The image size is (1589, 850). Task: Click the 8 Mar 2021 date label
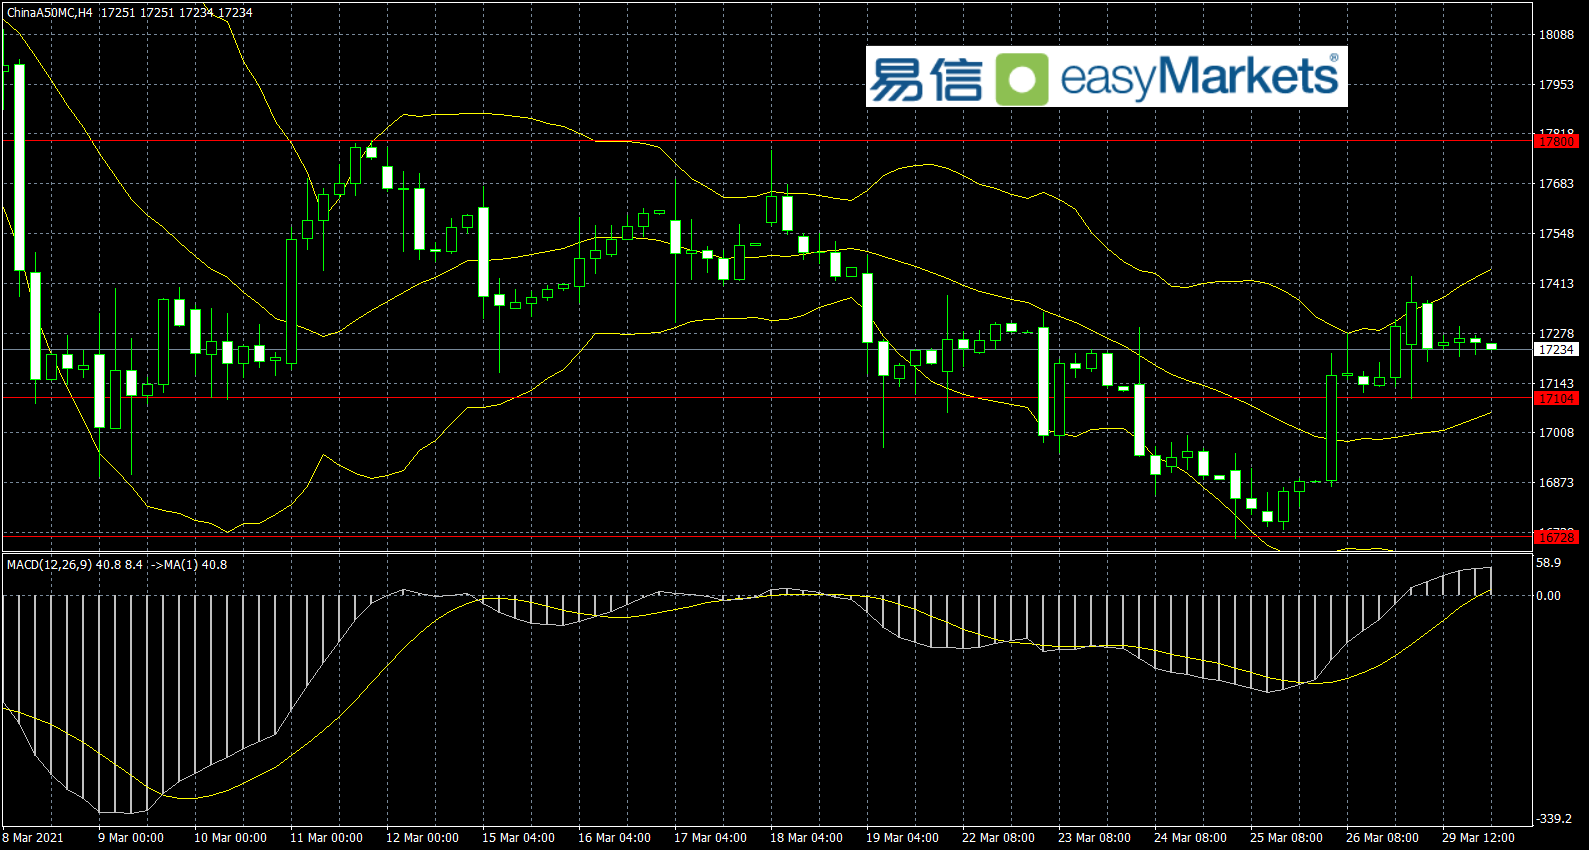point(33,838)
